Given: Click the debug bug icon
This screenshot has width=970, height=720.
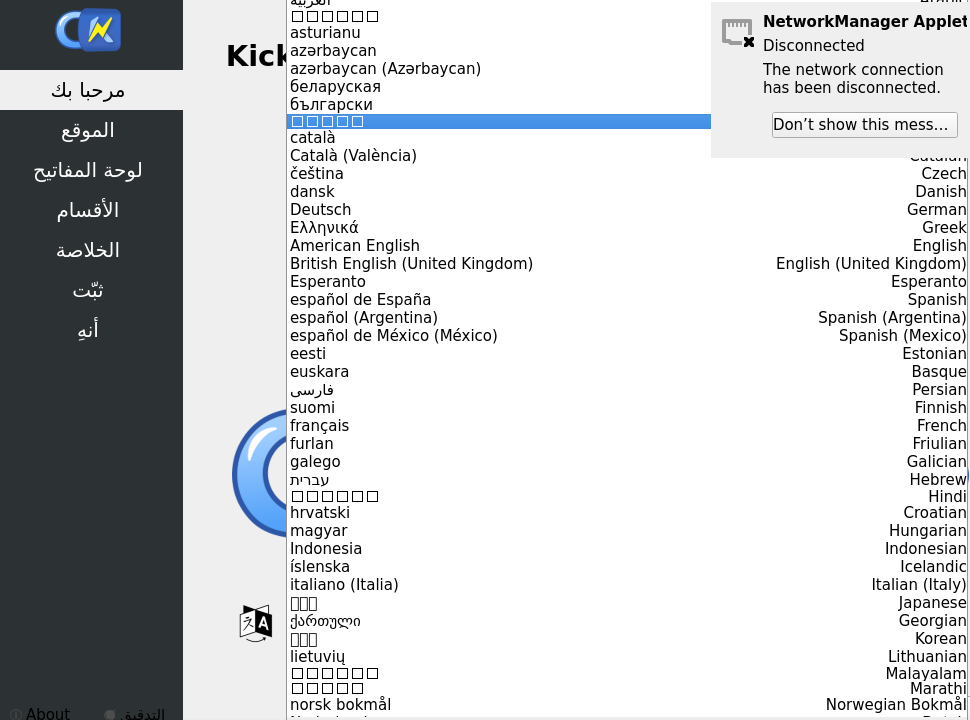Looking at the screenshot, I should tap(110, 715).
